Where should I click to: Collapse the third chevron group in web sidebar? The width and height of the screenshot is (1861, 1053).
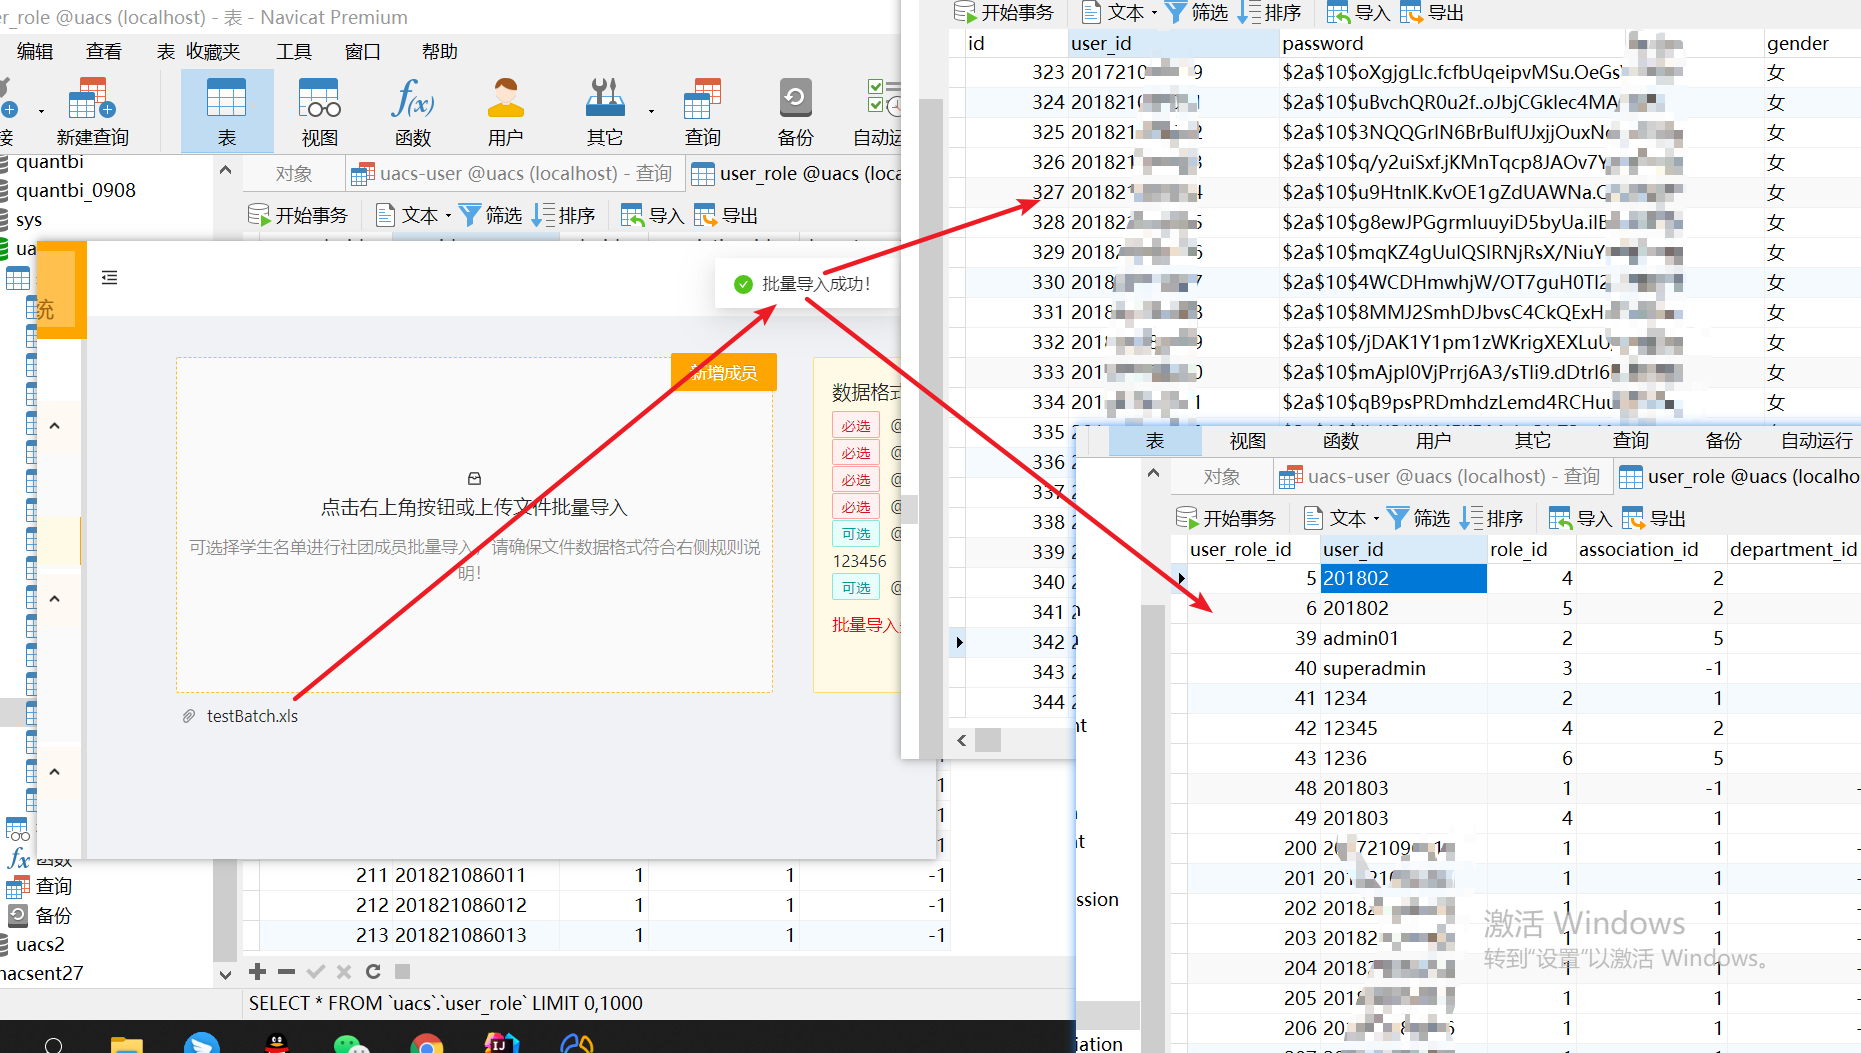(x=55, y=772)
